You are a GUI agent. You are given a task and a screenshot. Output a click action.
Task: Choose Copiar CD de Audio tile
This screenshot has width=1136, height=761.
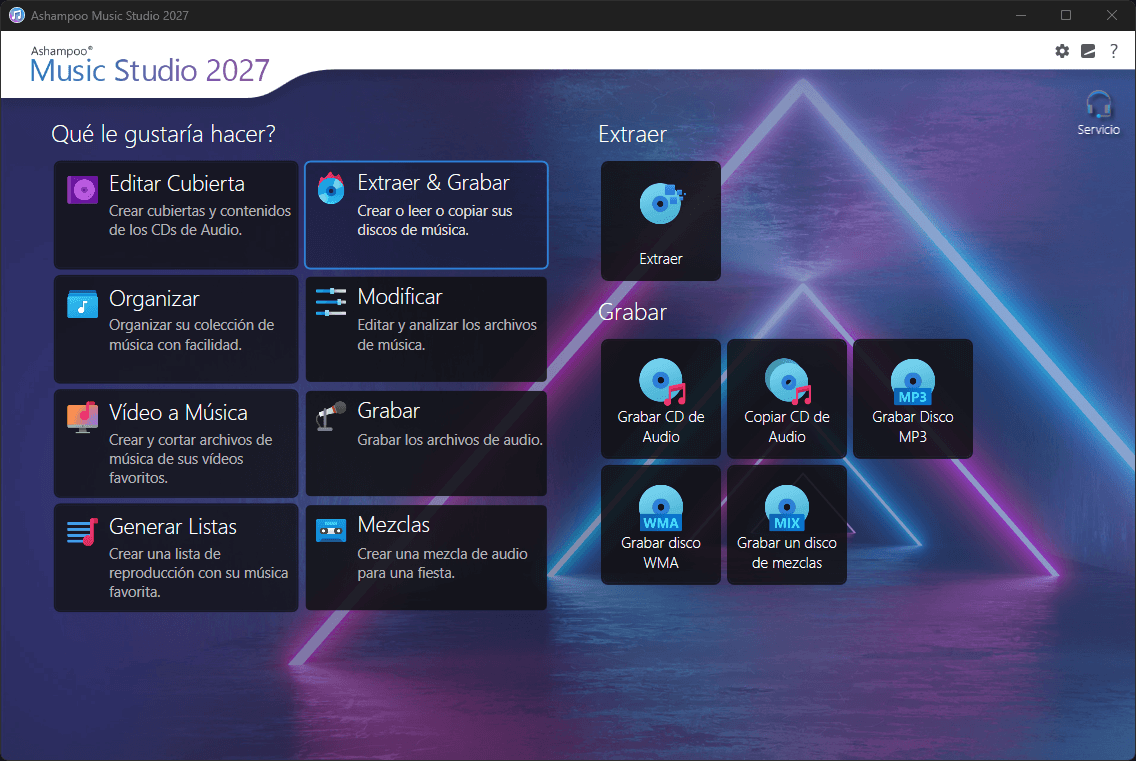coord(787,399)
